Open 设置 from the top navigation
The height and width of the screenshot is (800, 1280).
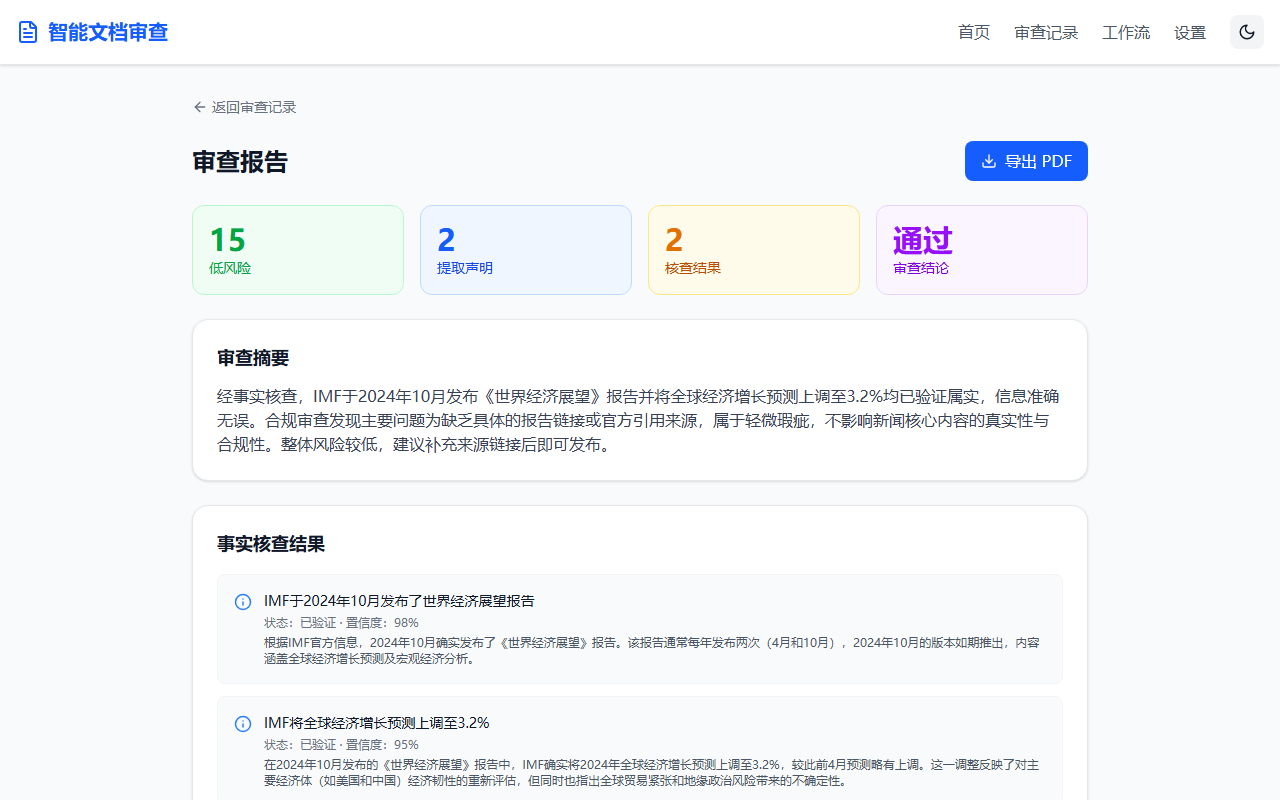tap(1190, 32)
